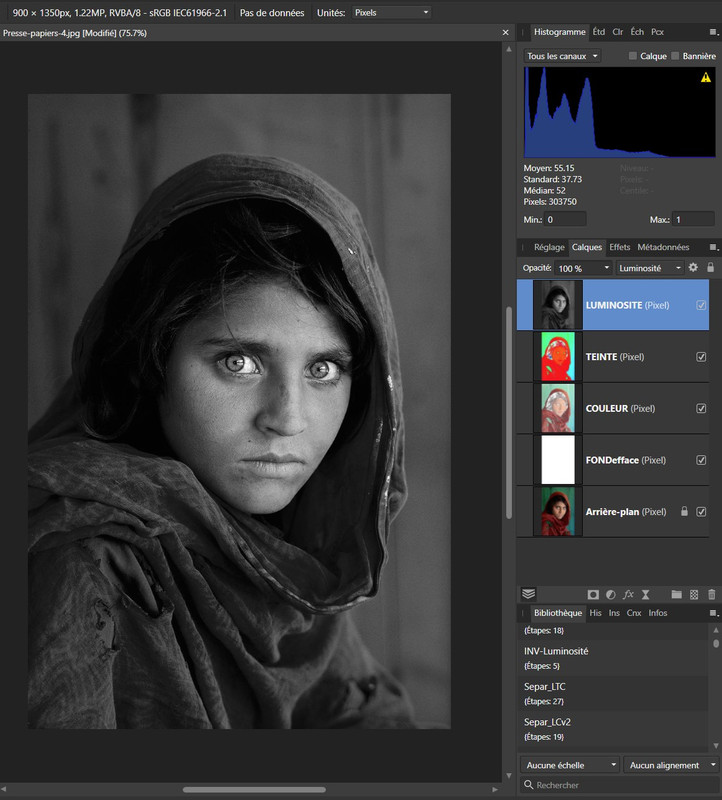Open the Aucun alignement dropdown
This screenshot has height=800, width=722.
point(671,765)
